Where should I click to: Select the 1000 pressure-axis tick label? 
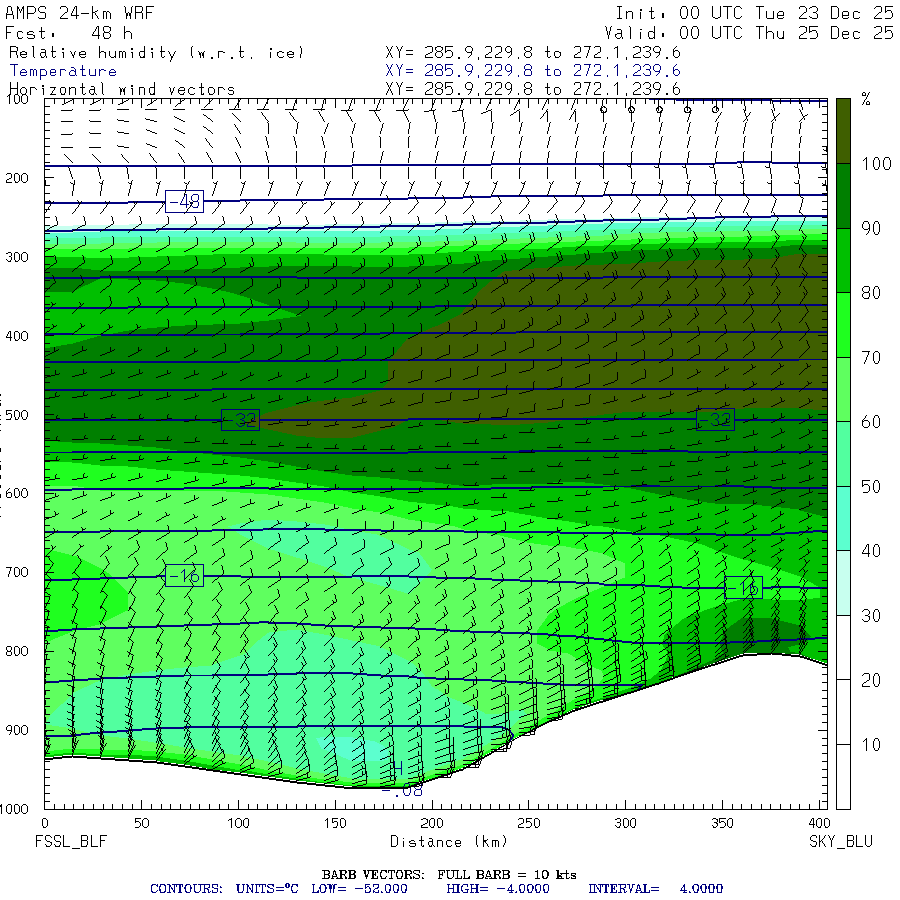click(14, 809)
